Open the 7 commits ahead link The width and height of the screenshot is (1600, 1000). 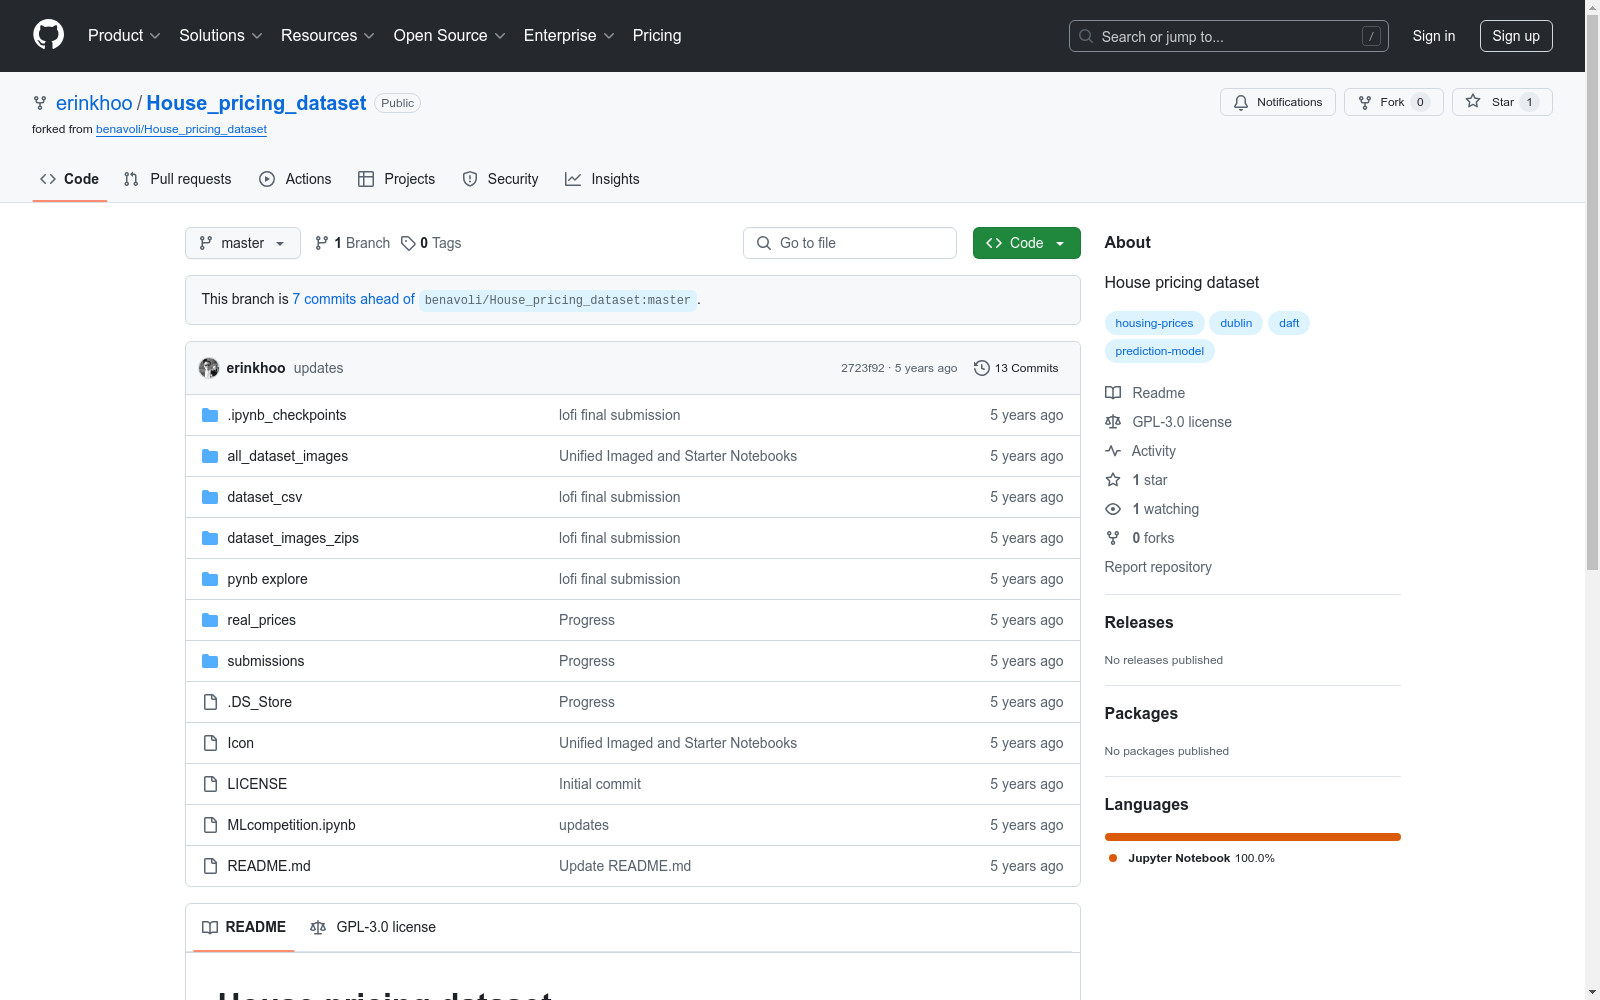click(353, 299)
